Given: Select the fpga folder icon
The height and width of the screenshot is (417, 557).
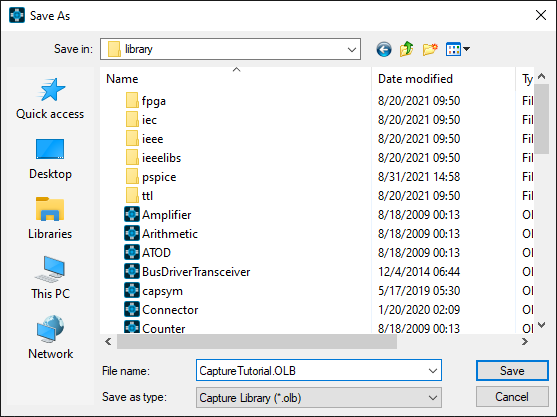Looking at the screenshot, I should tap(132, 101).
